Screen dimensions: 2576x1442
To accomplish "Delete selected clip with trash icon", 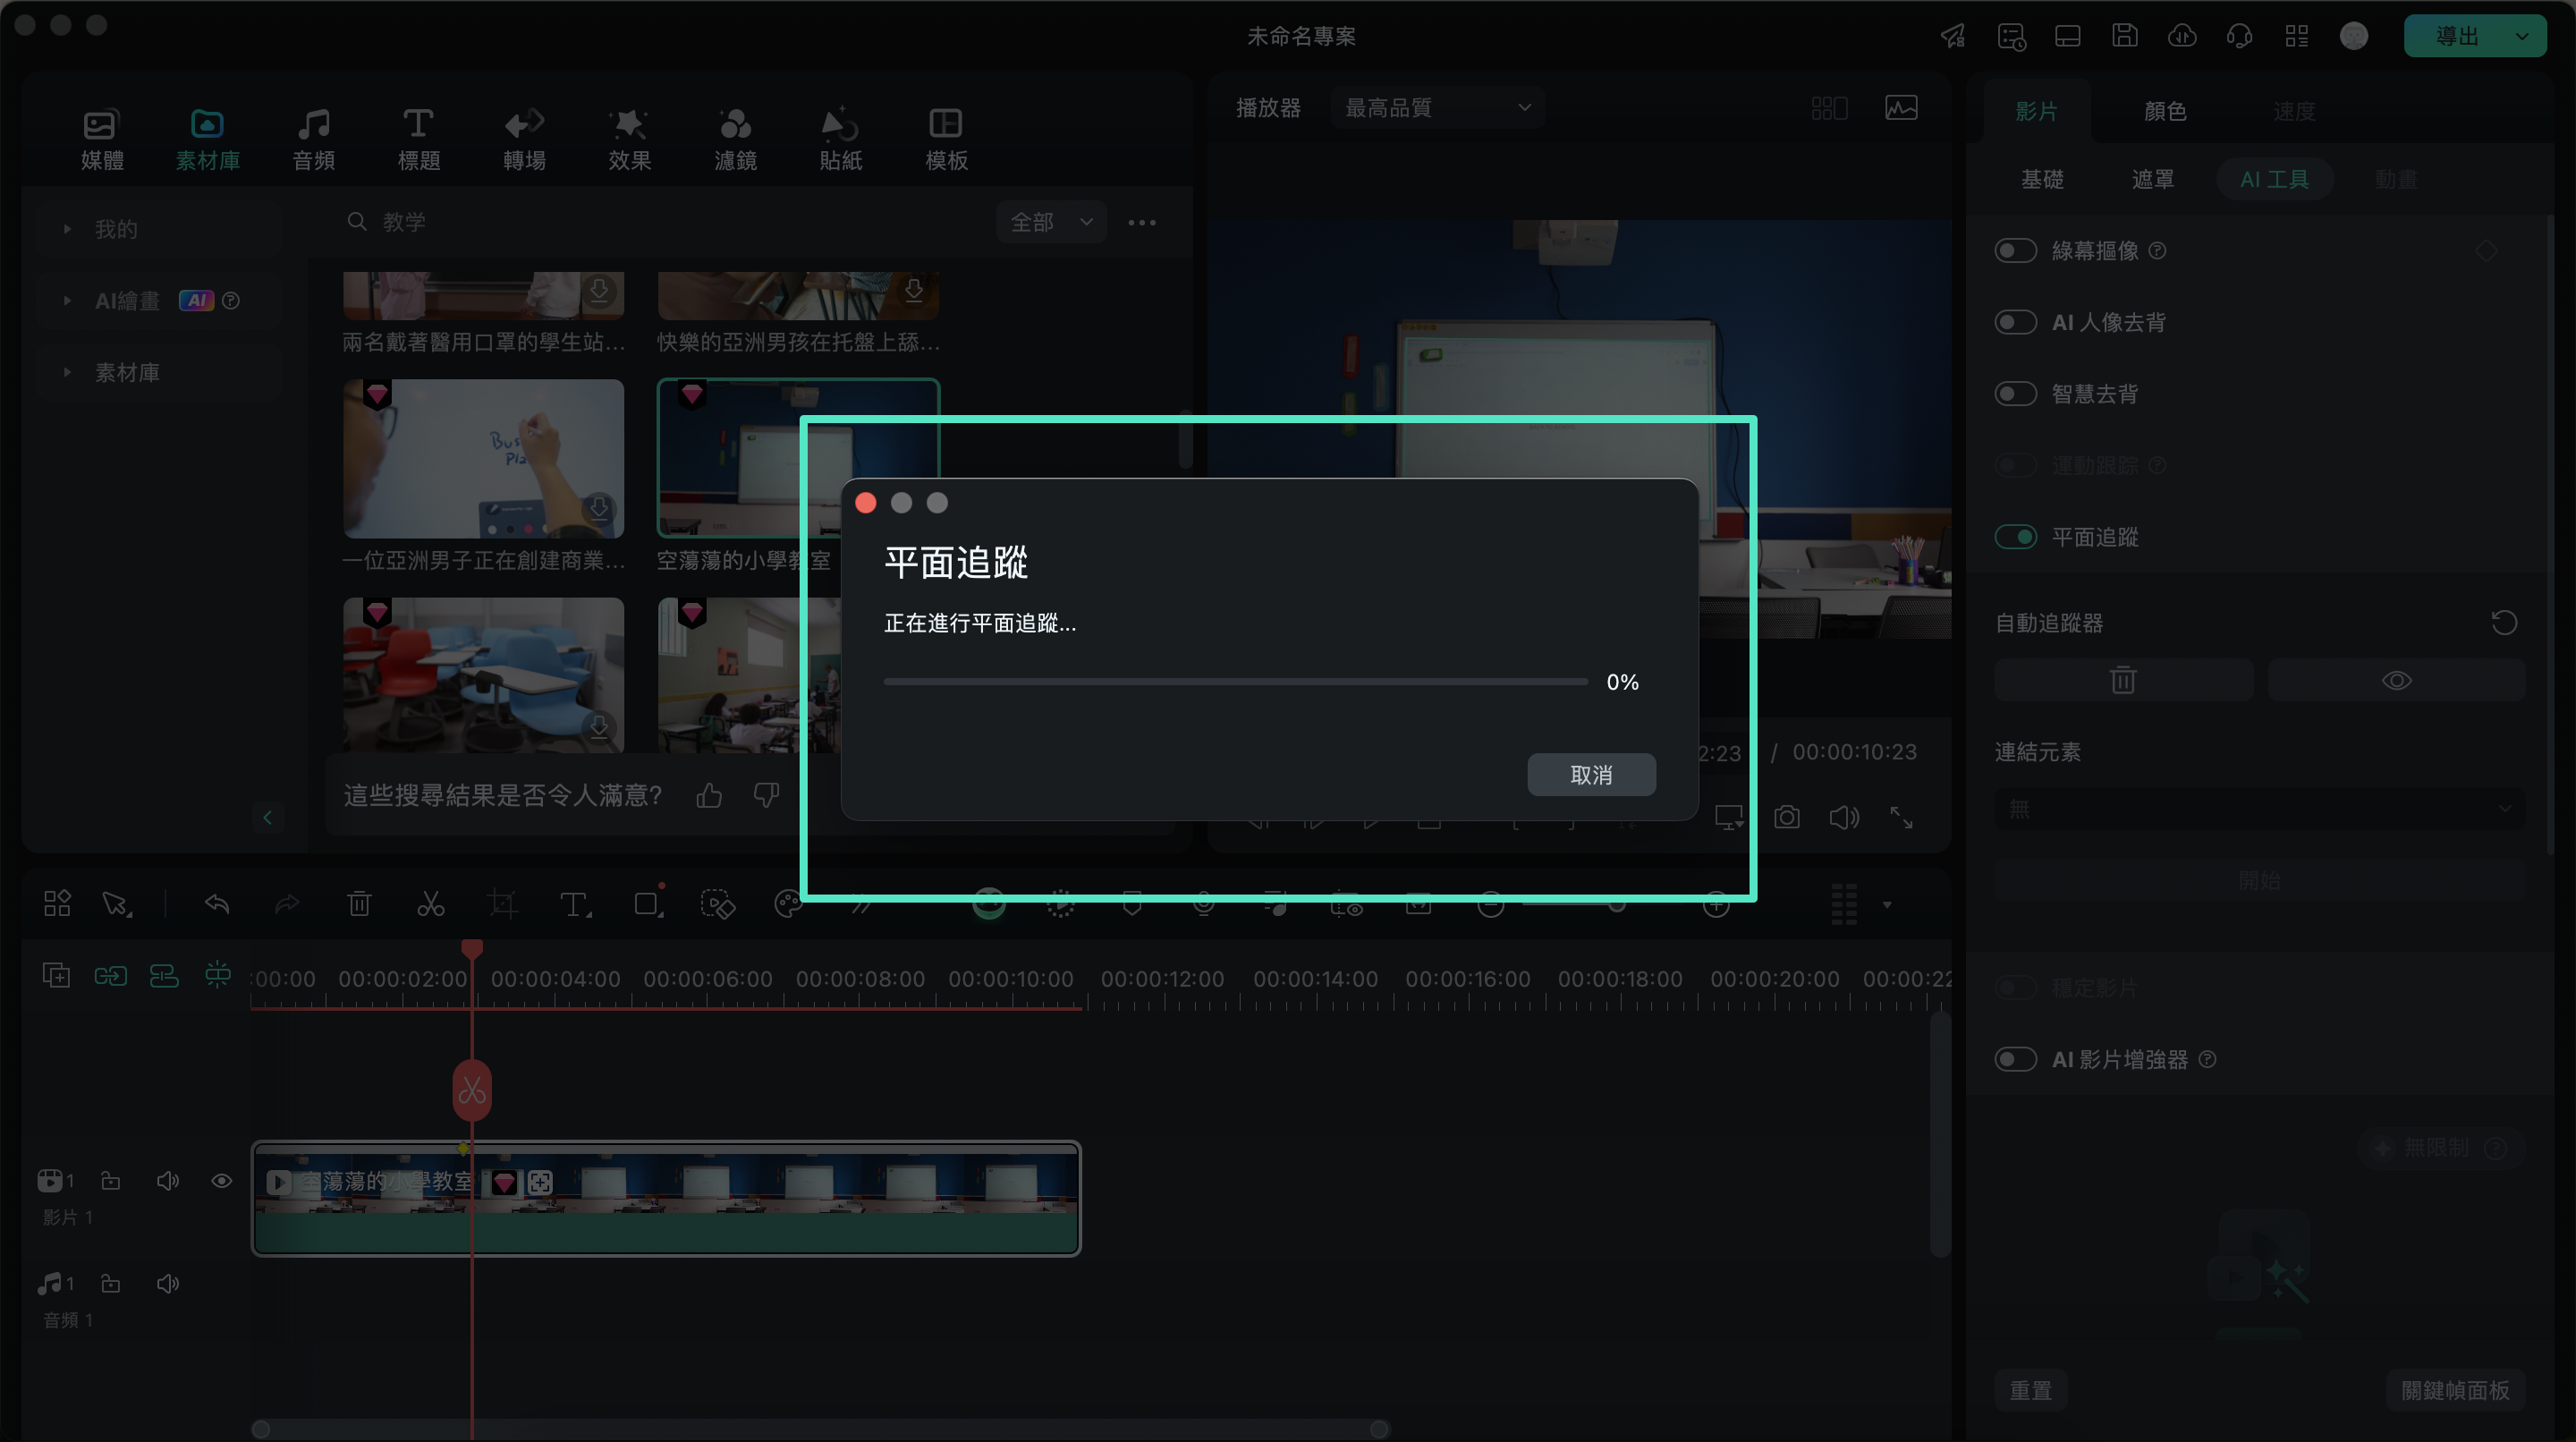I will coord(359,904).
